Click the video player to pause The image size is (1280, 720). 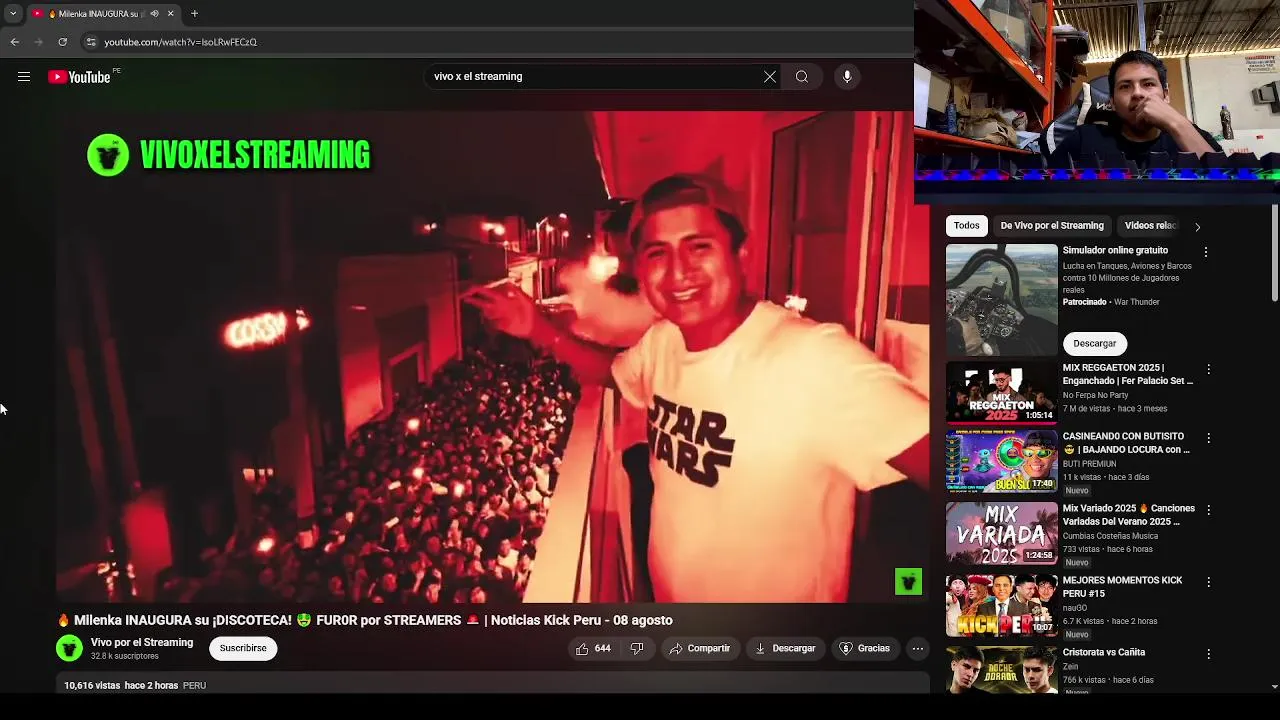tap(492, 356)
